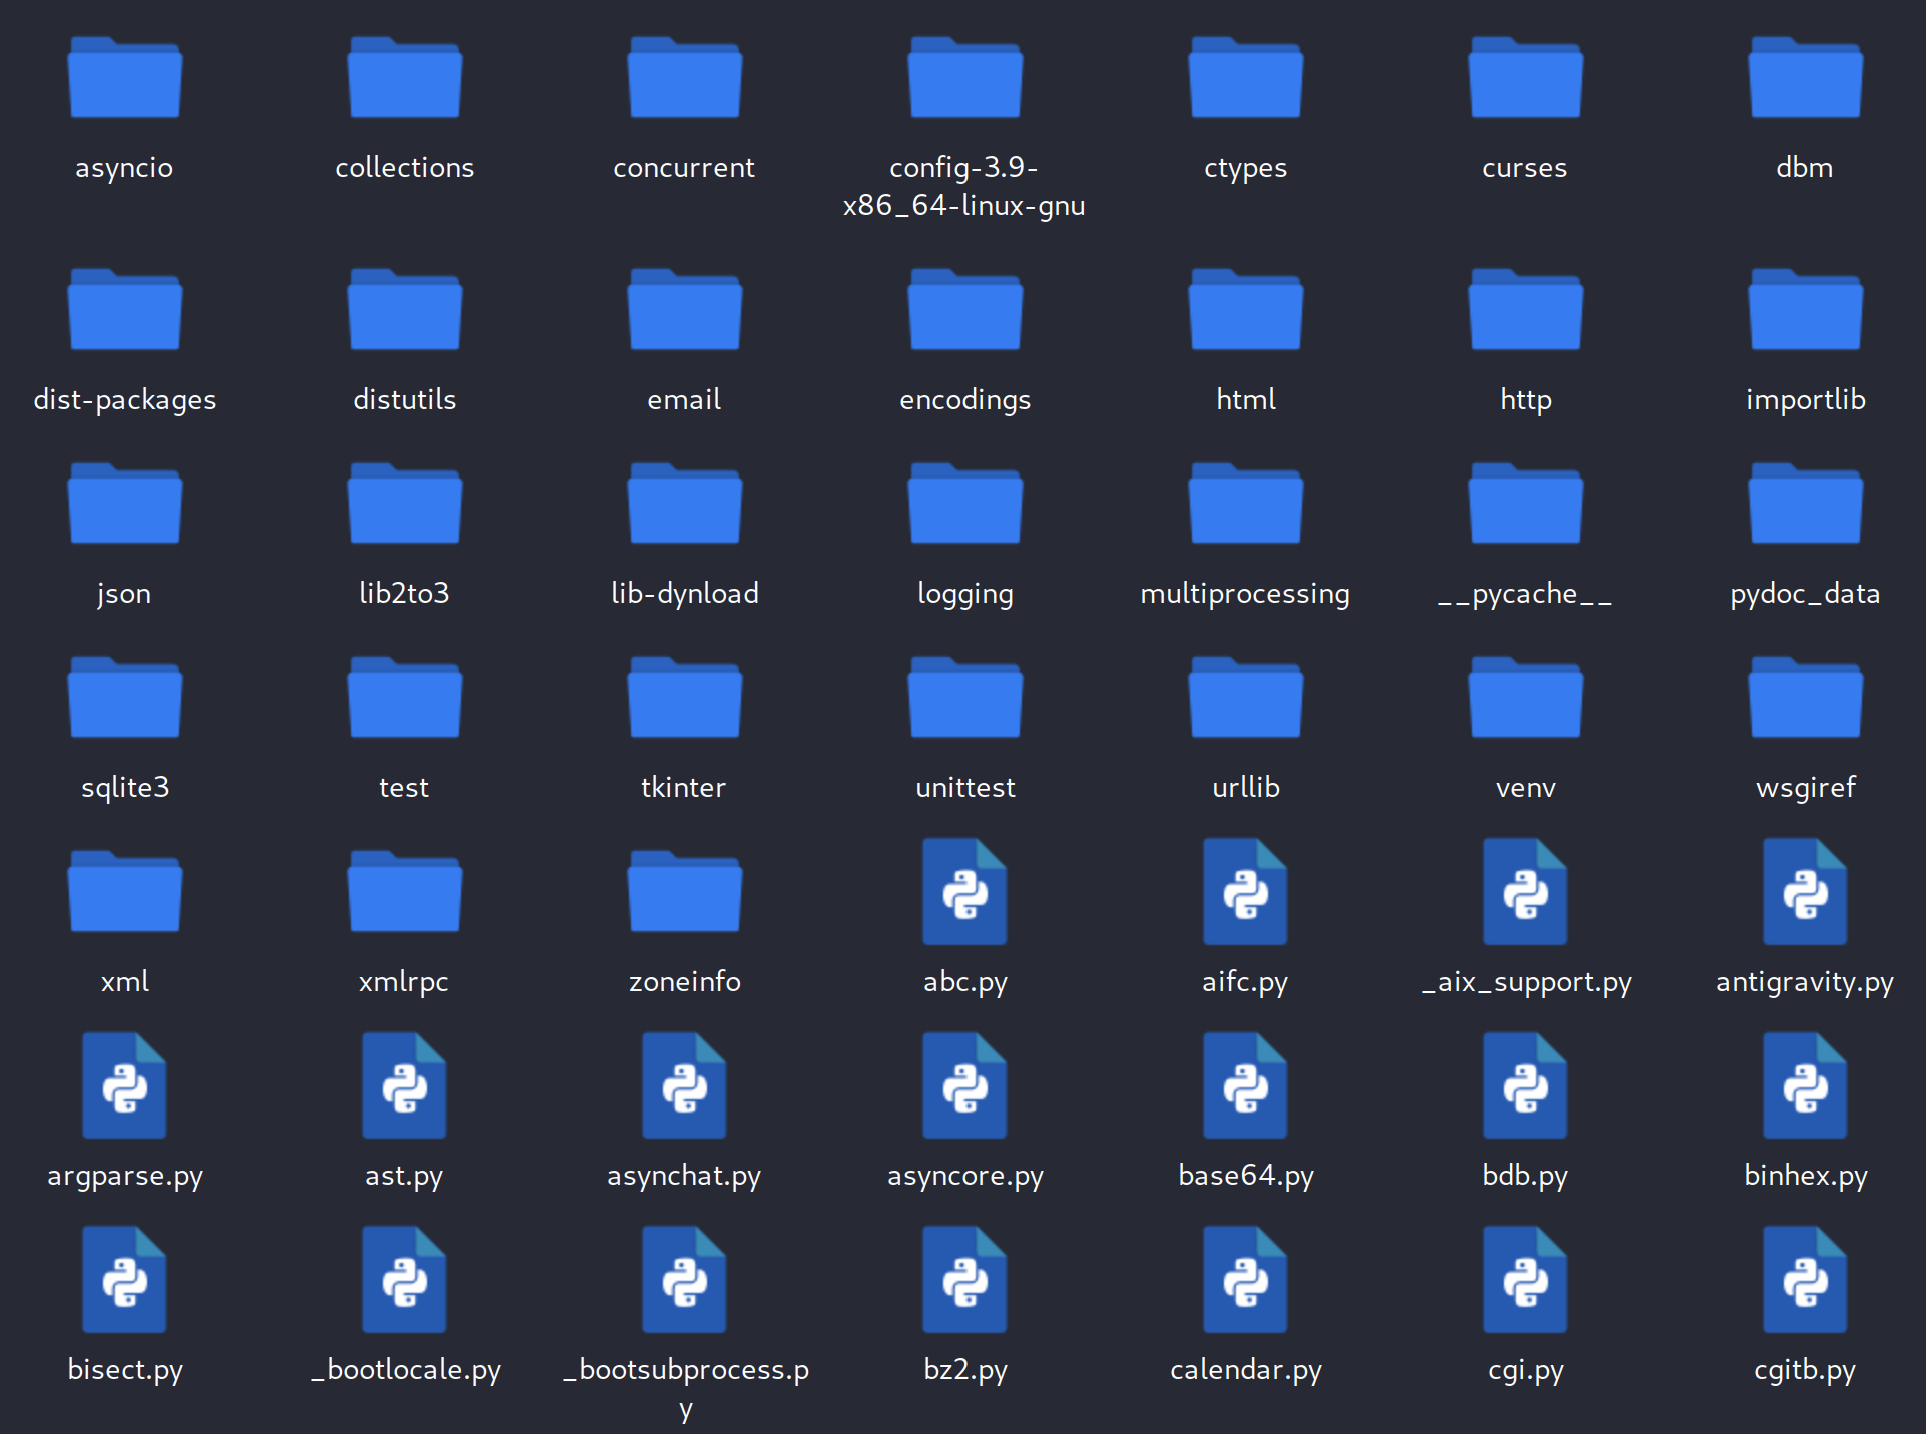
Task: Click the abc.py file icon
Action: (x=965, y=893)
